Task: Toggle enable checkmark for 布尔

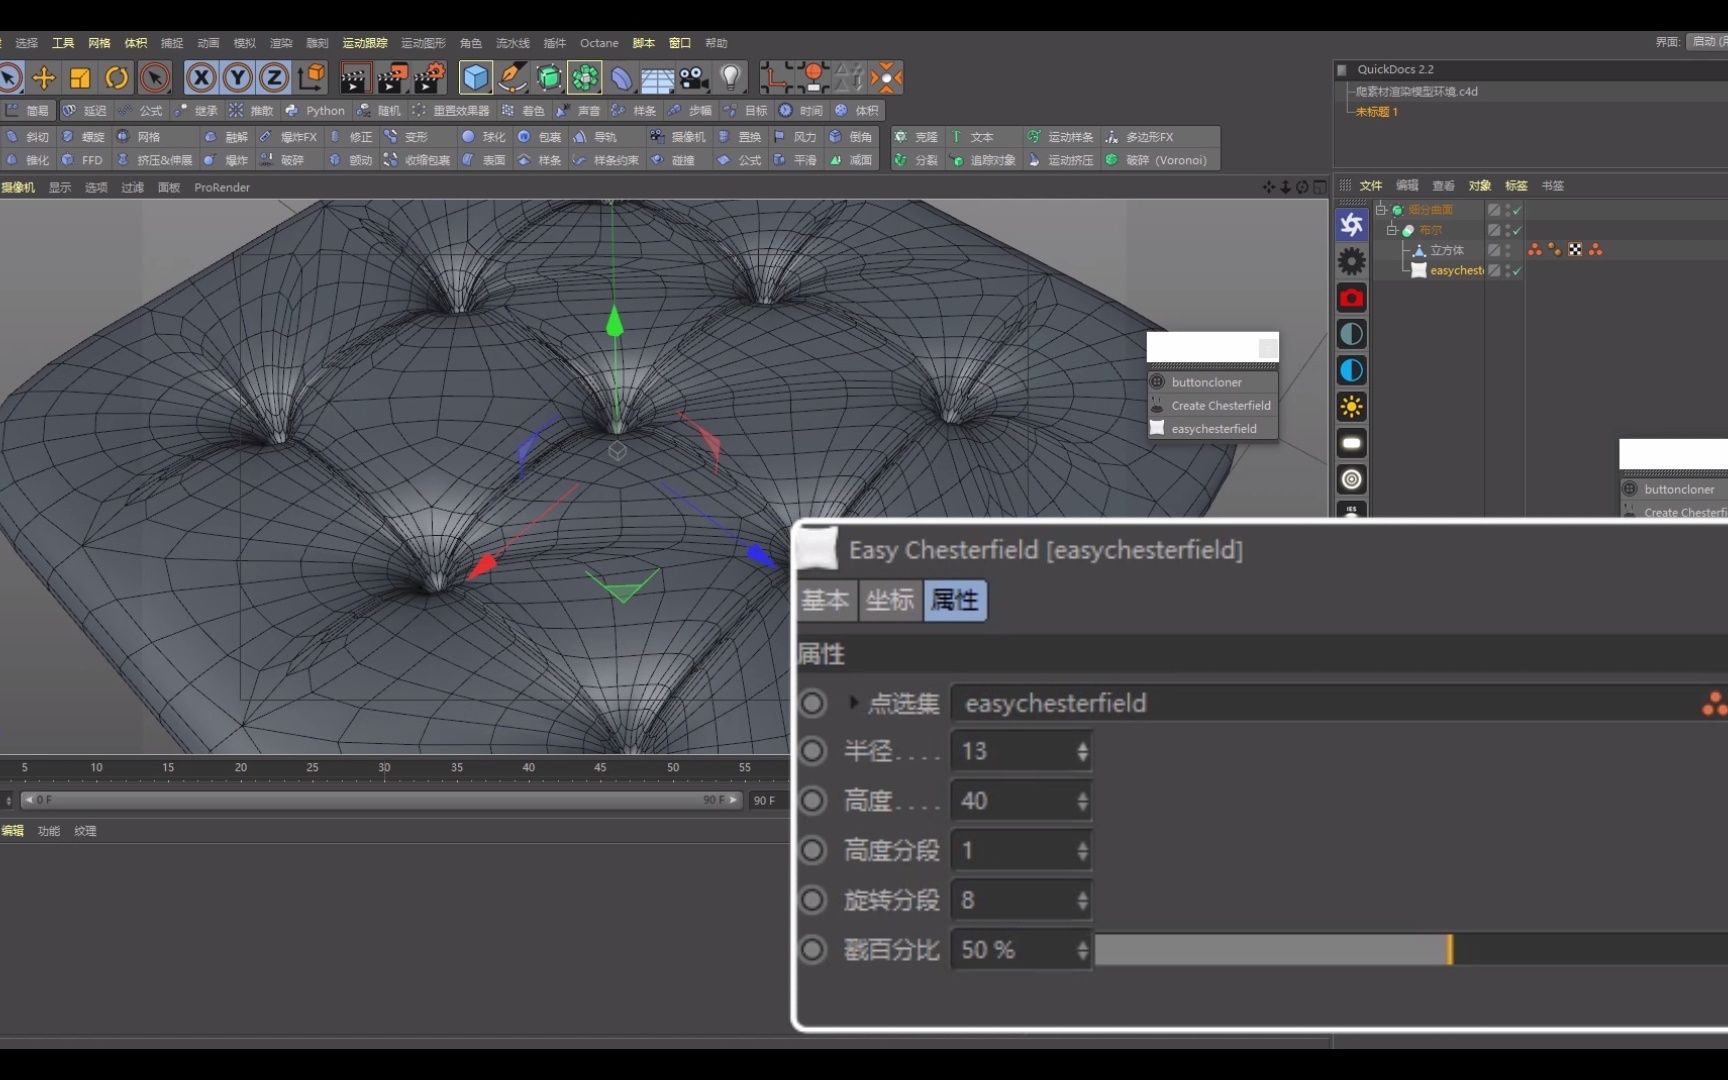Action: click(1517, 230)
